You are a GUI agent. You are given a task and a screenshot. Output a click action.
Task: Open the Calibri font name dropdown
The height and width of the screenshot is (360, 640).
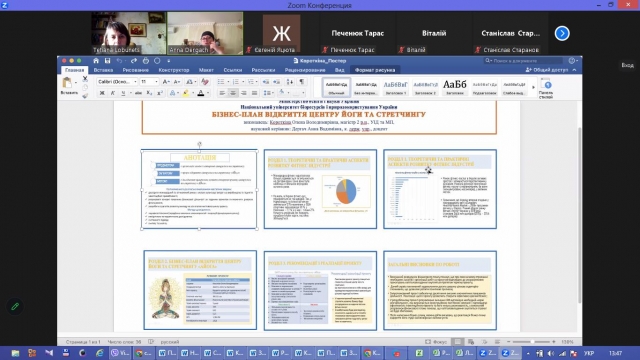[118, 82]
